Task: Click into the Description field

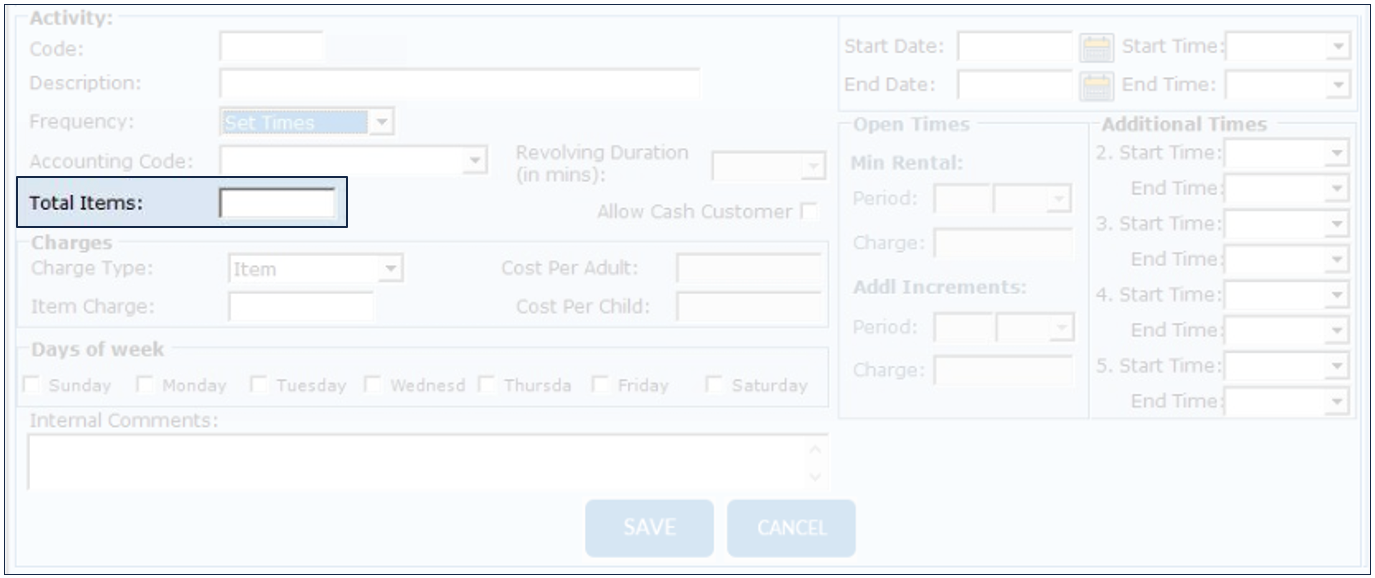Action: coord(459,85)
